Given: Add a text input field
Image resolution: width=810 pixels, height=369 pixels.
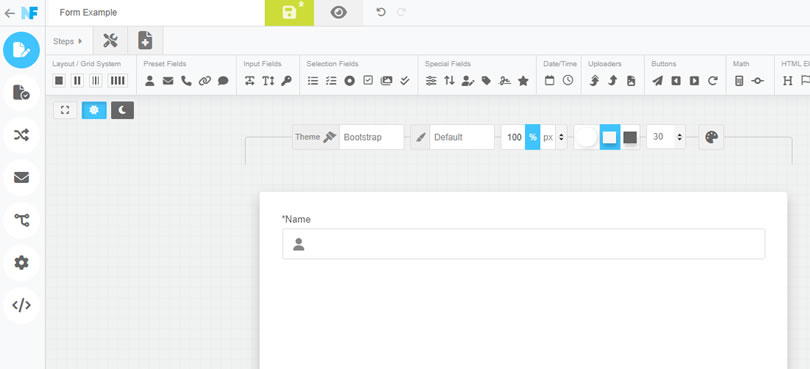Looking at the screenshot, I should (x=250, y=81).
